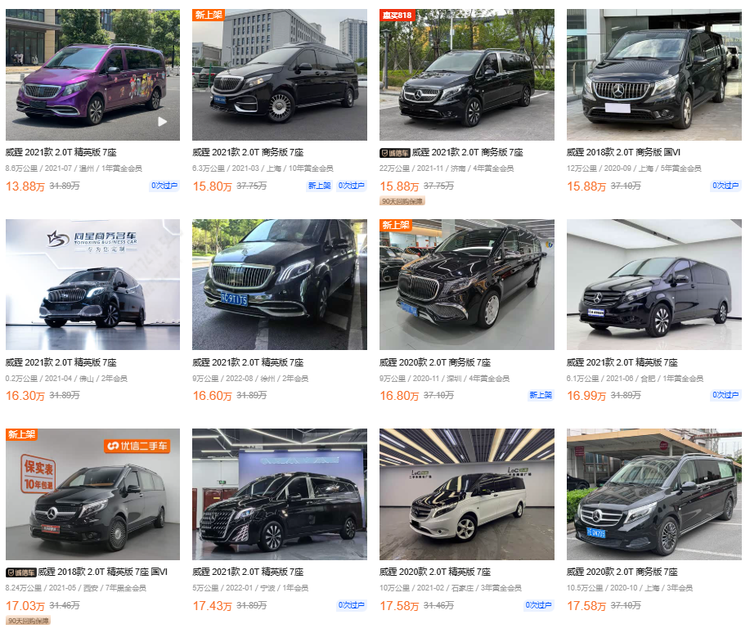This screenshot has width=750, height=633.
Task: Play the video on the purple van thumbnail
Action: point(163,122)
